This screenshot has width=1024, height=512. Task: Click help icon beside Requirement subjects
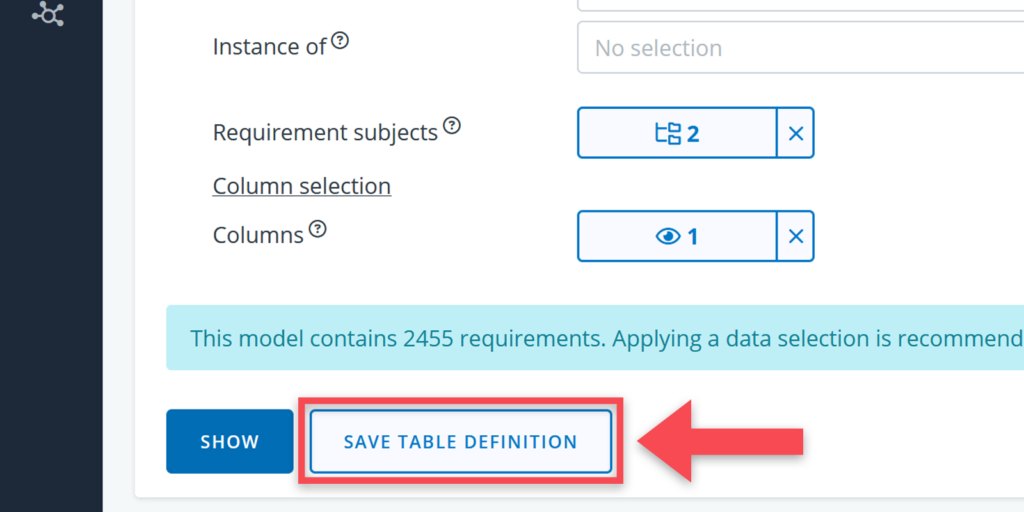(452, 126)
